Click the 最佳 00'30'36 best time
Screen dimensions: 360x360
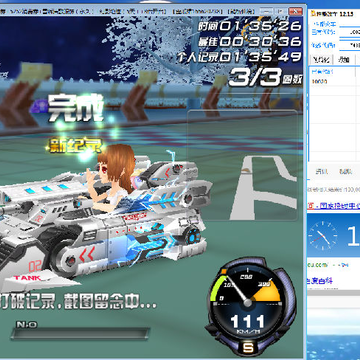(x=250, y=42)
